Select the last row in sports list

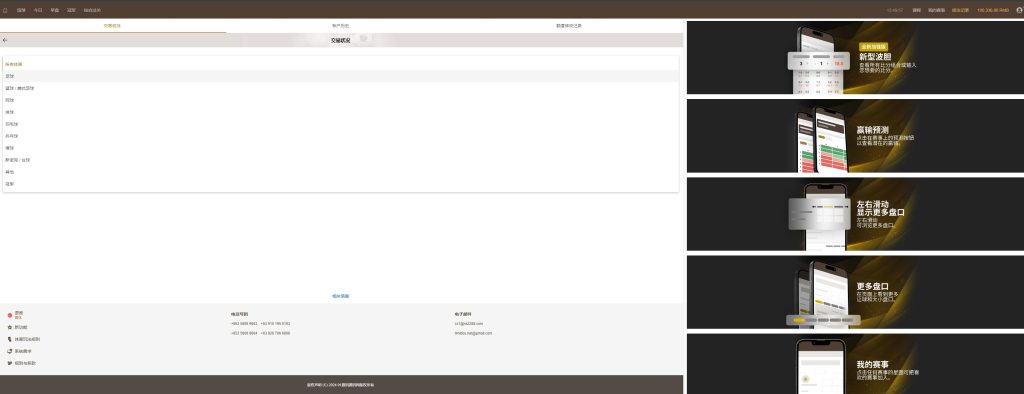(340, 184)
